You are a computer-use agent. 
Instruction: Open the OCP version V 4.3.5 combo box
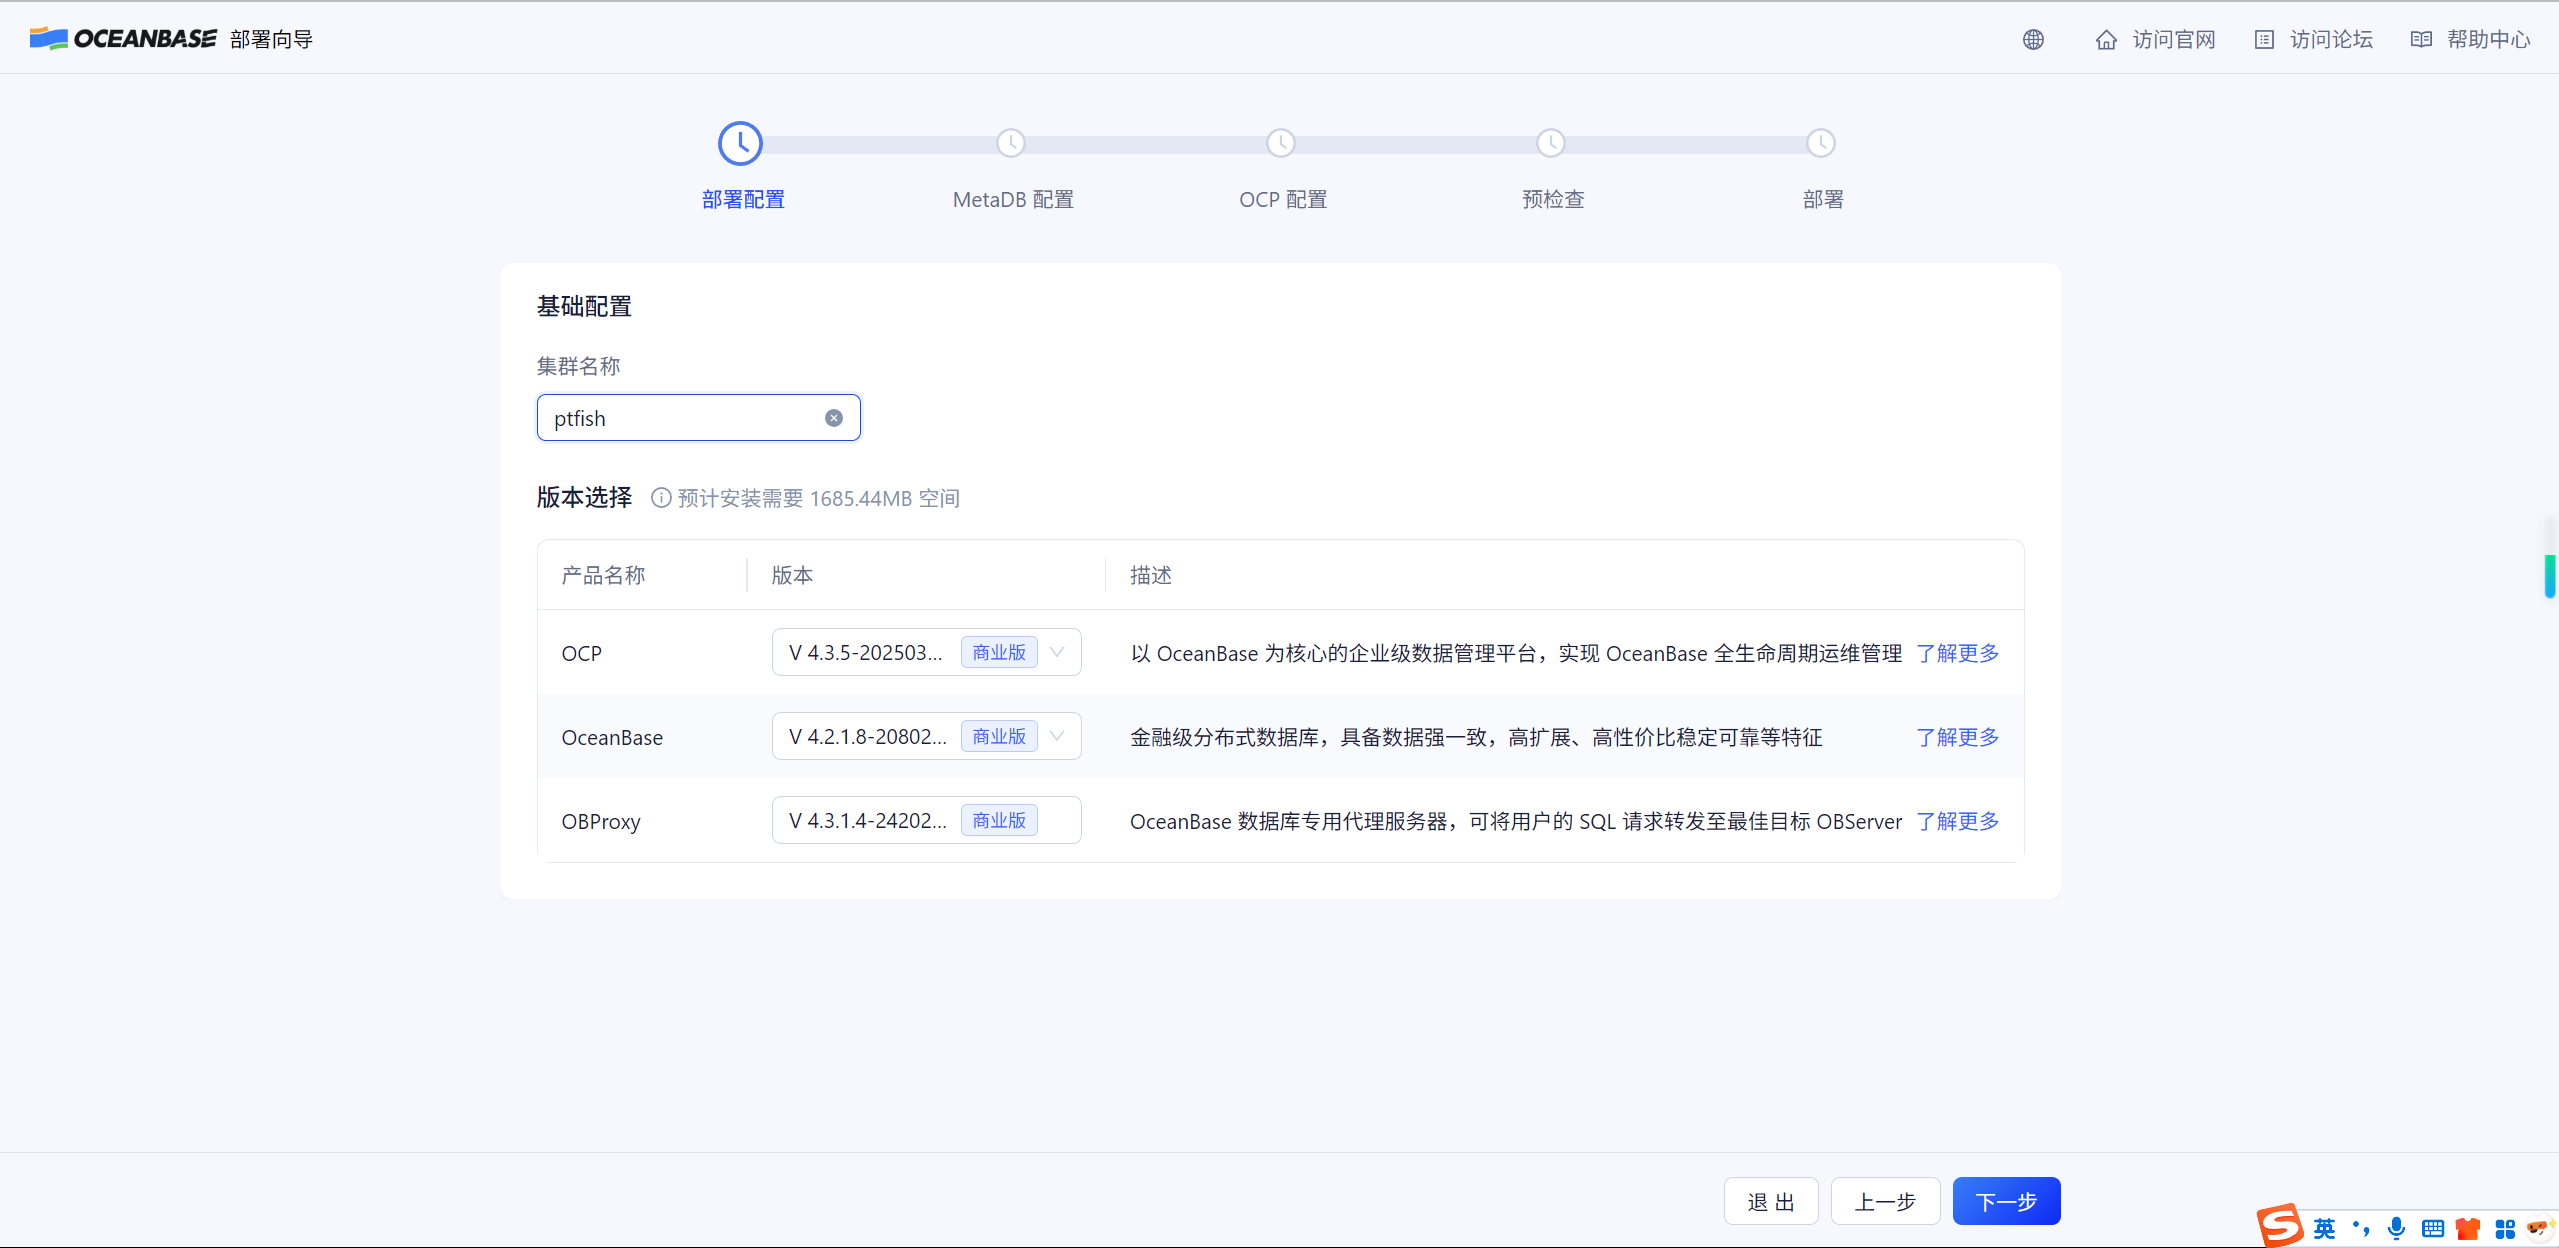tap(927, 652)
